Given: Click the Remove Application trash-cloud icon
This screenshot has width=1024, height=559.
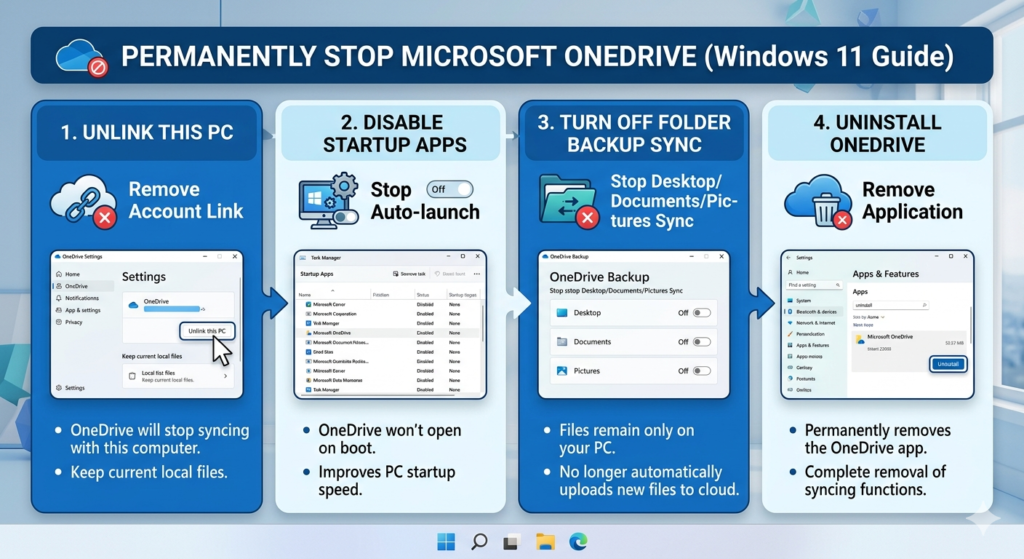Looking at the screenshot, I should coord(818,201).
